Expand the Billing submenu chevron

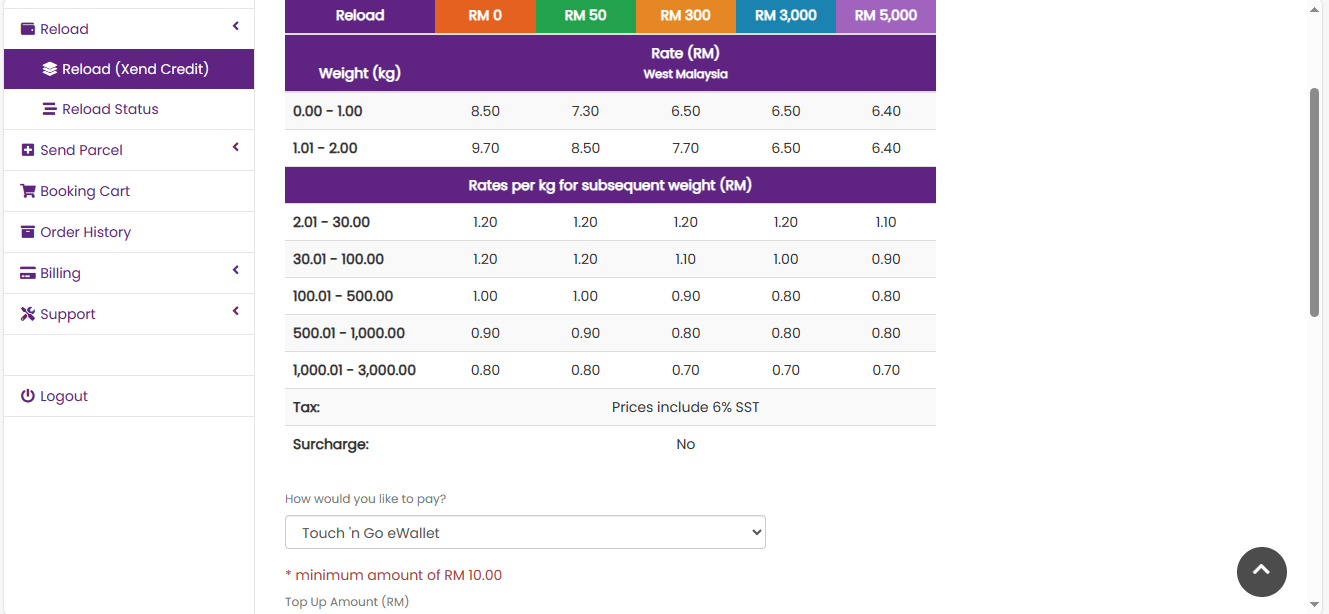(236, 271)
